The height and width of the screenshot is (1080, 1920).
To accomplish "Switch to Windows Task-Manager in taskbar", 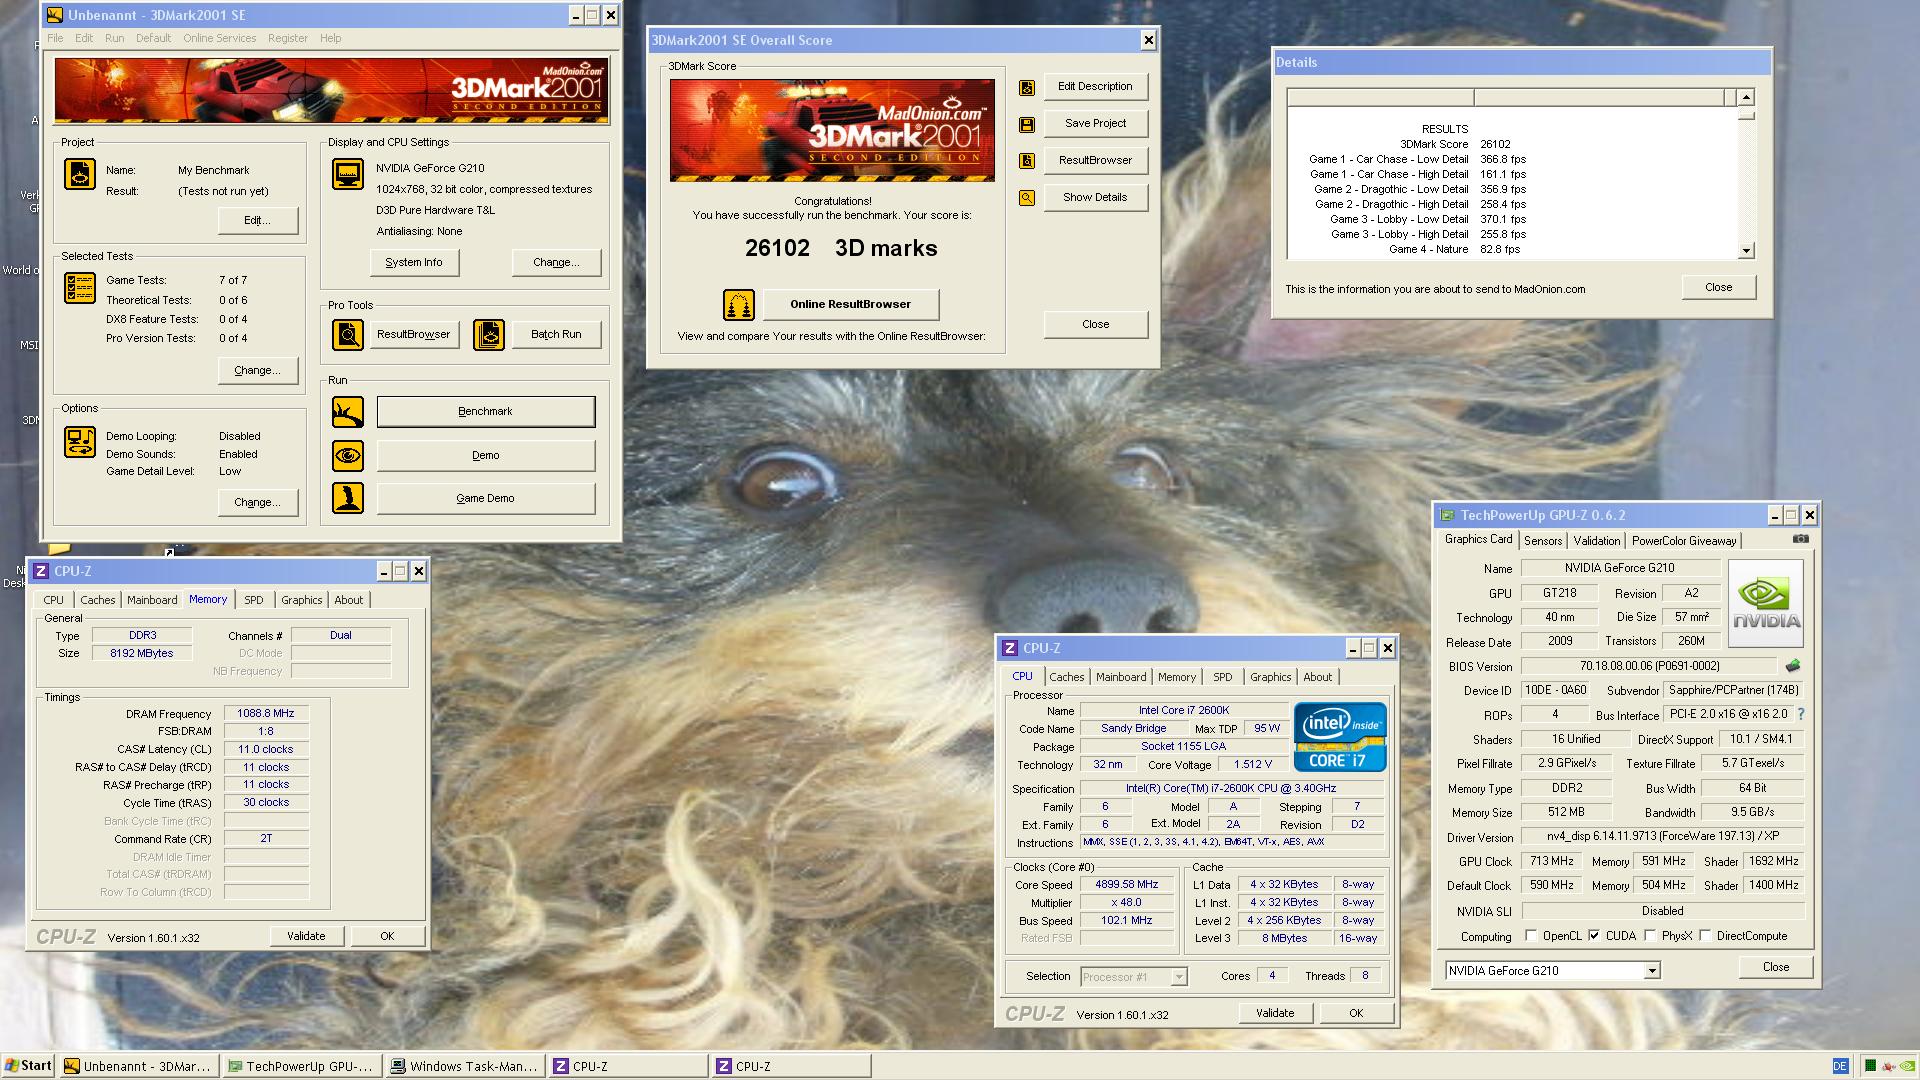I will click(x=467, y=1067).
